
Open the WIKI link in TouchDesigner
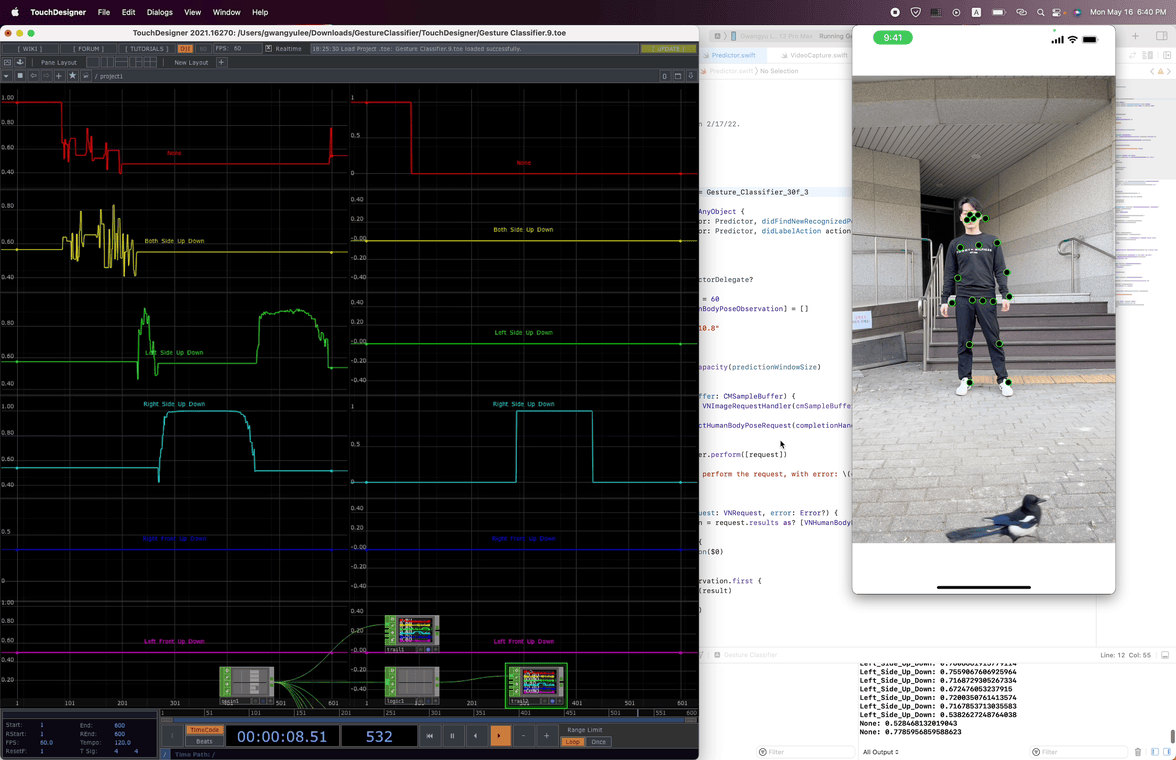pyautogui.click(x=30, y=49)
